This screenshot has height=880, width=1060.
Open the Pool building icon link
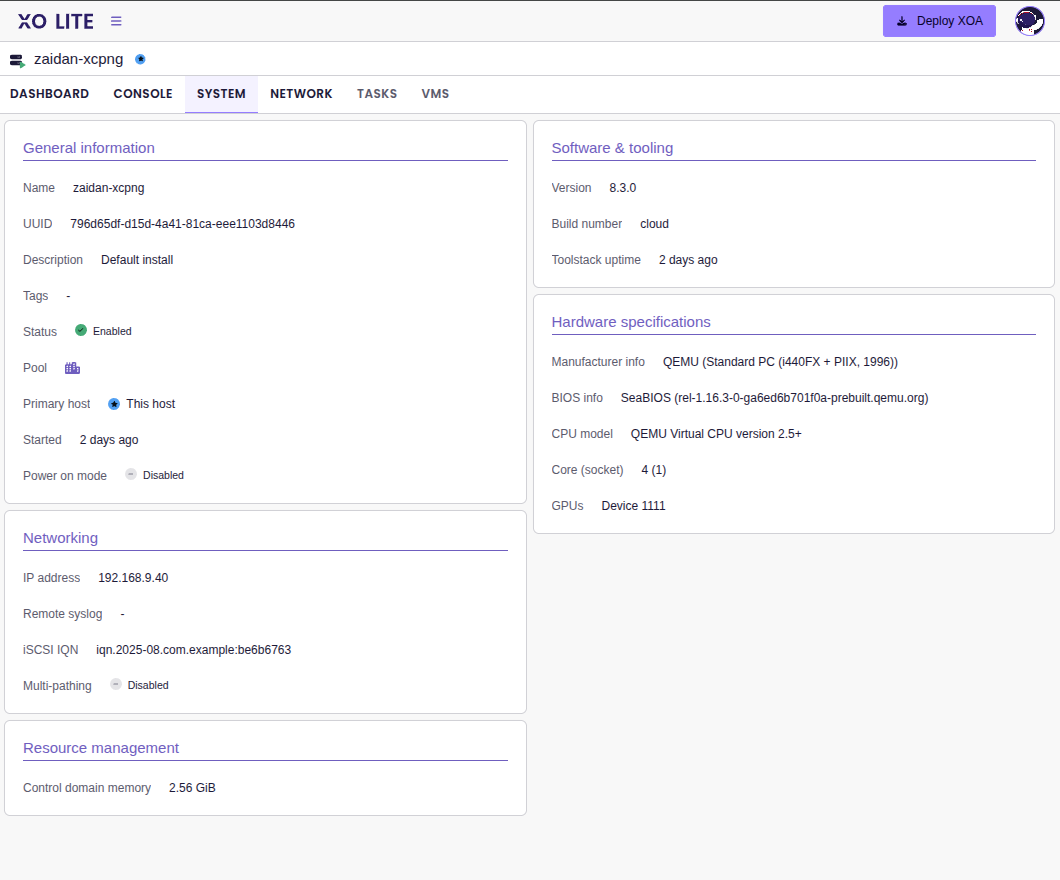(x=72, y=368)
